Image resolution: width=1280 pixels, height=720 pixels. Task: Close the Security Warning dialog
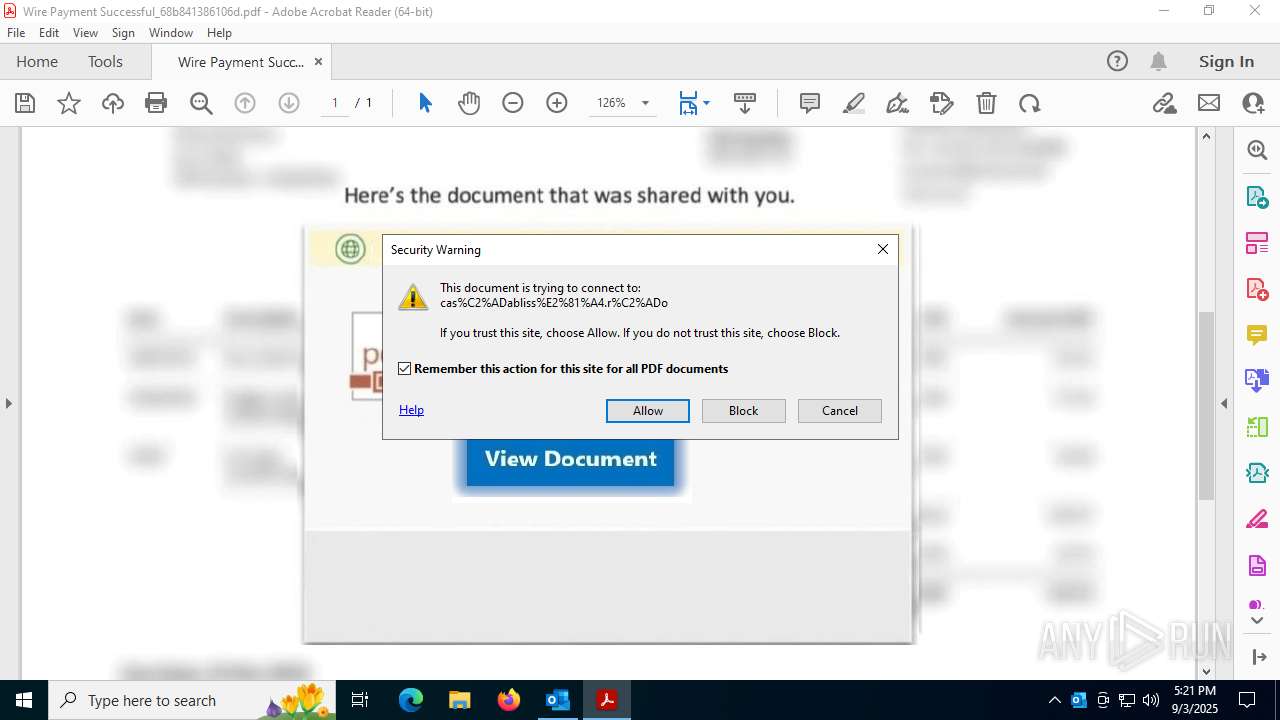pos(883,249)
